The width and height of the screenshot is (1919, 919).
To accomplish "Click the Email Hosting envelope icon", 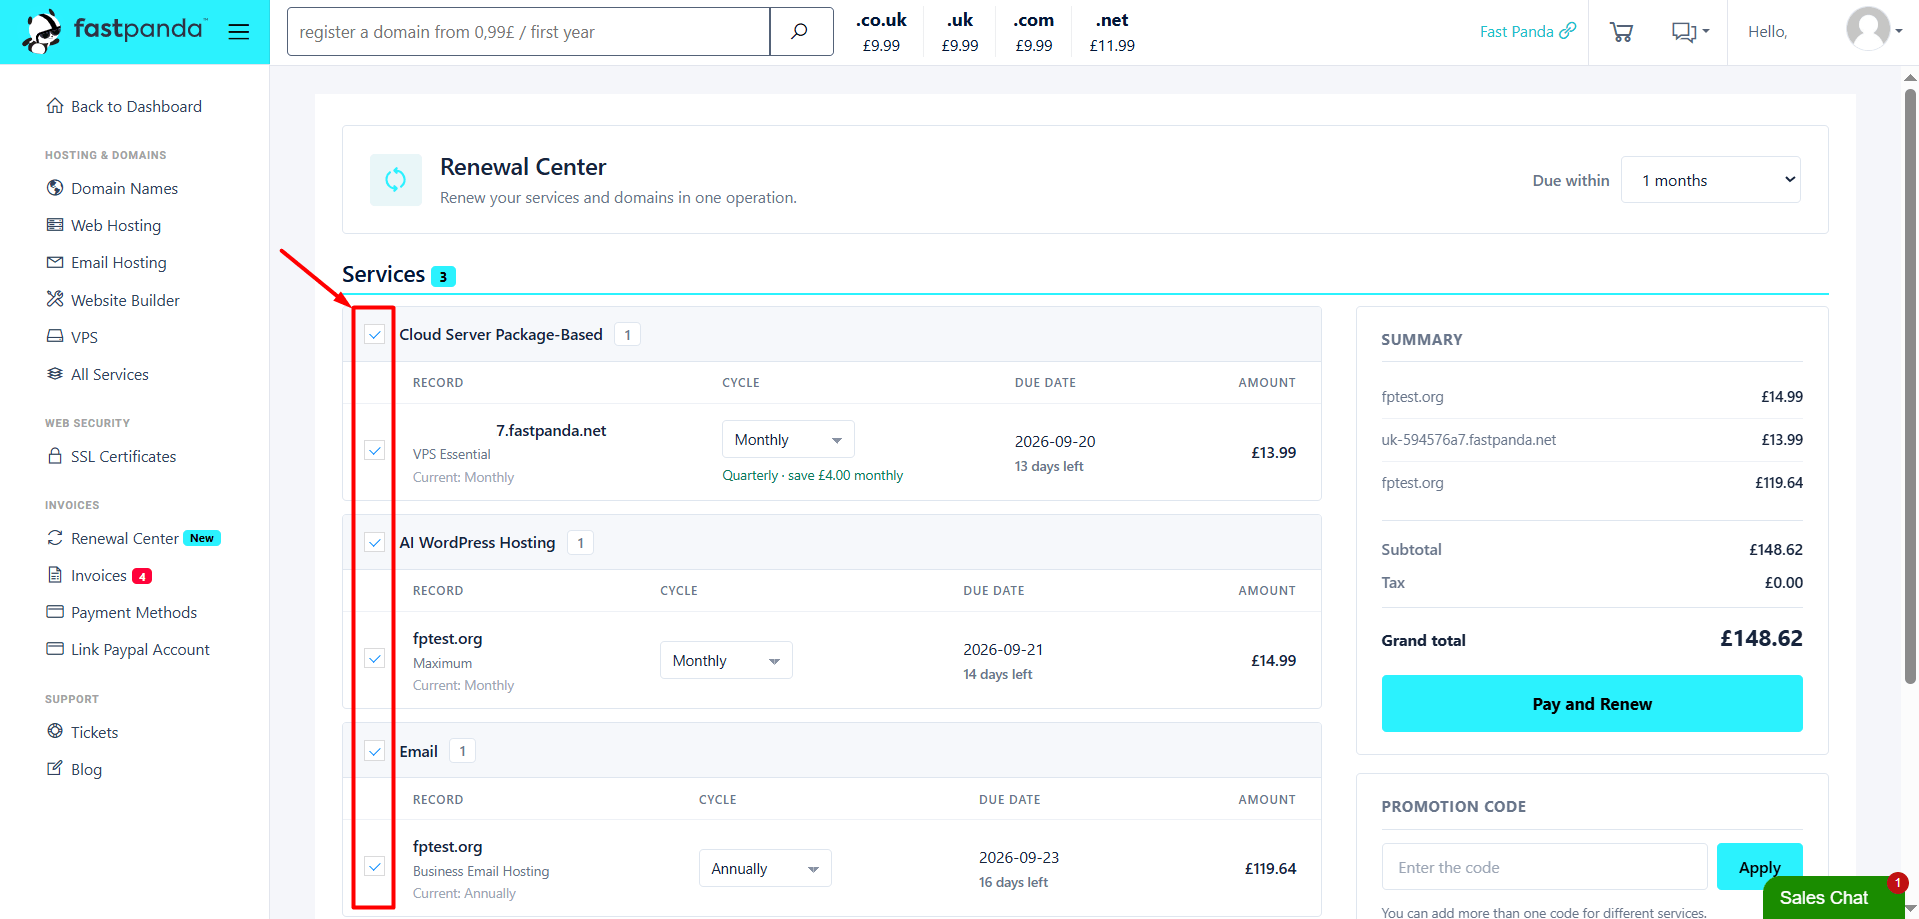I will (55, 262).
